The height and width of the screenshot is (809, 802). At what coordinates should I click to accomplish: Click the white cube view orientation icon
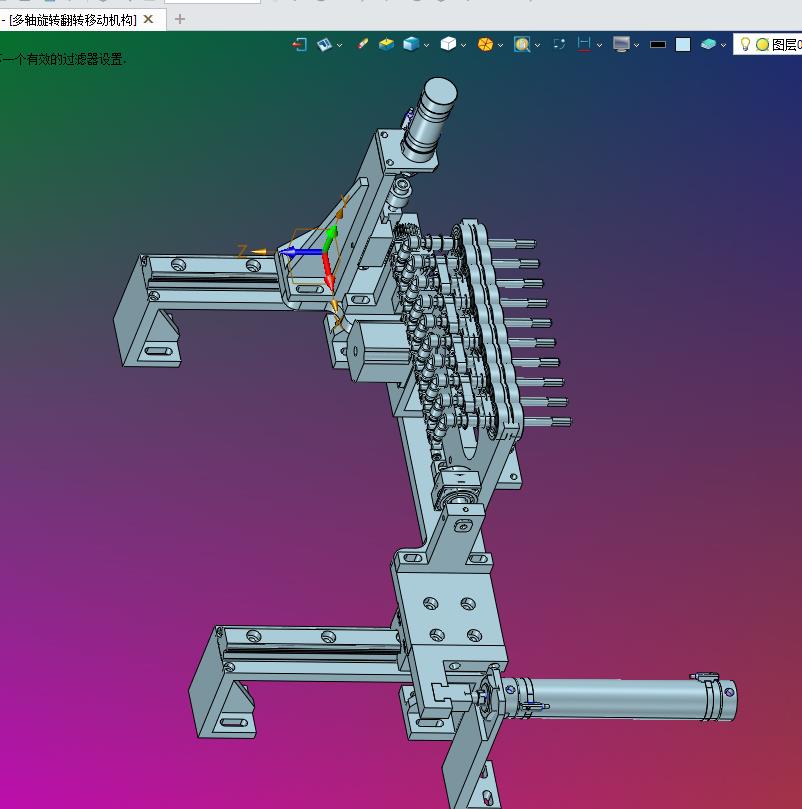click(448, 44)
